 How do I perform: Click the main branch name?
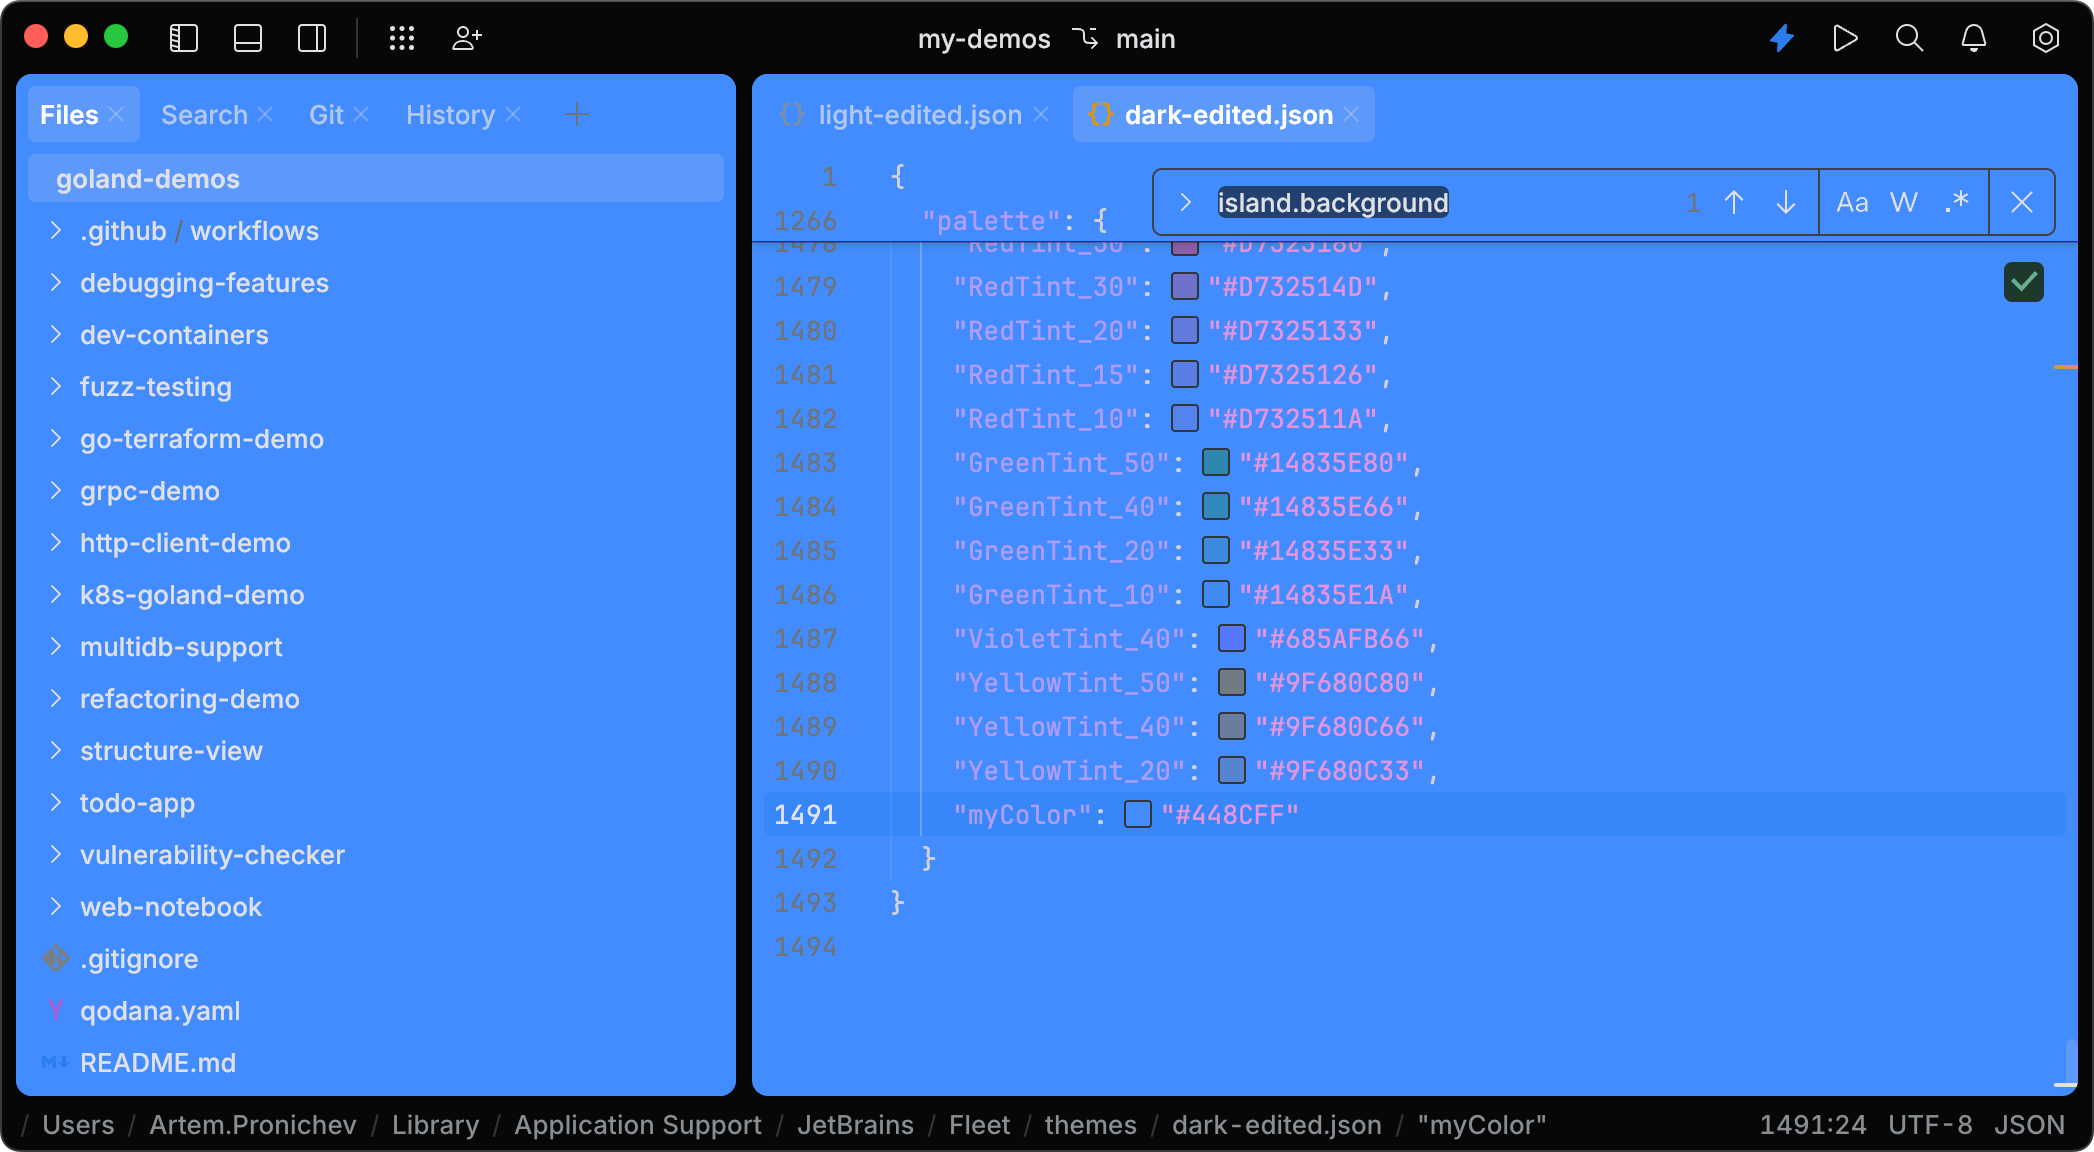click(1146, 38)
